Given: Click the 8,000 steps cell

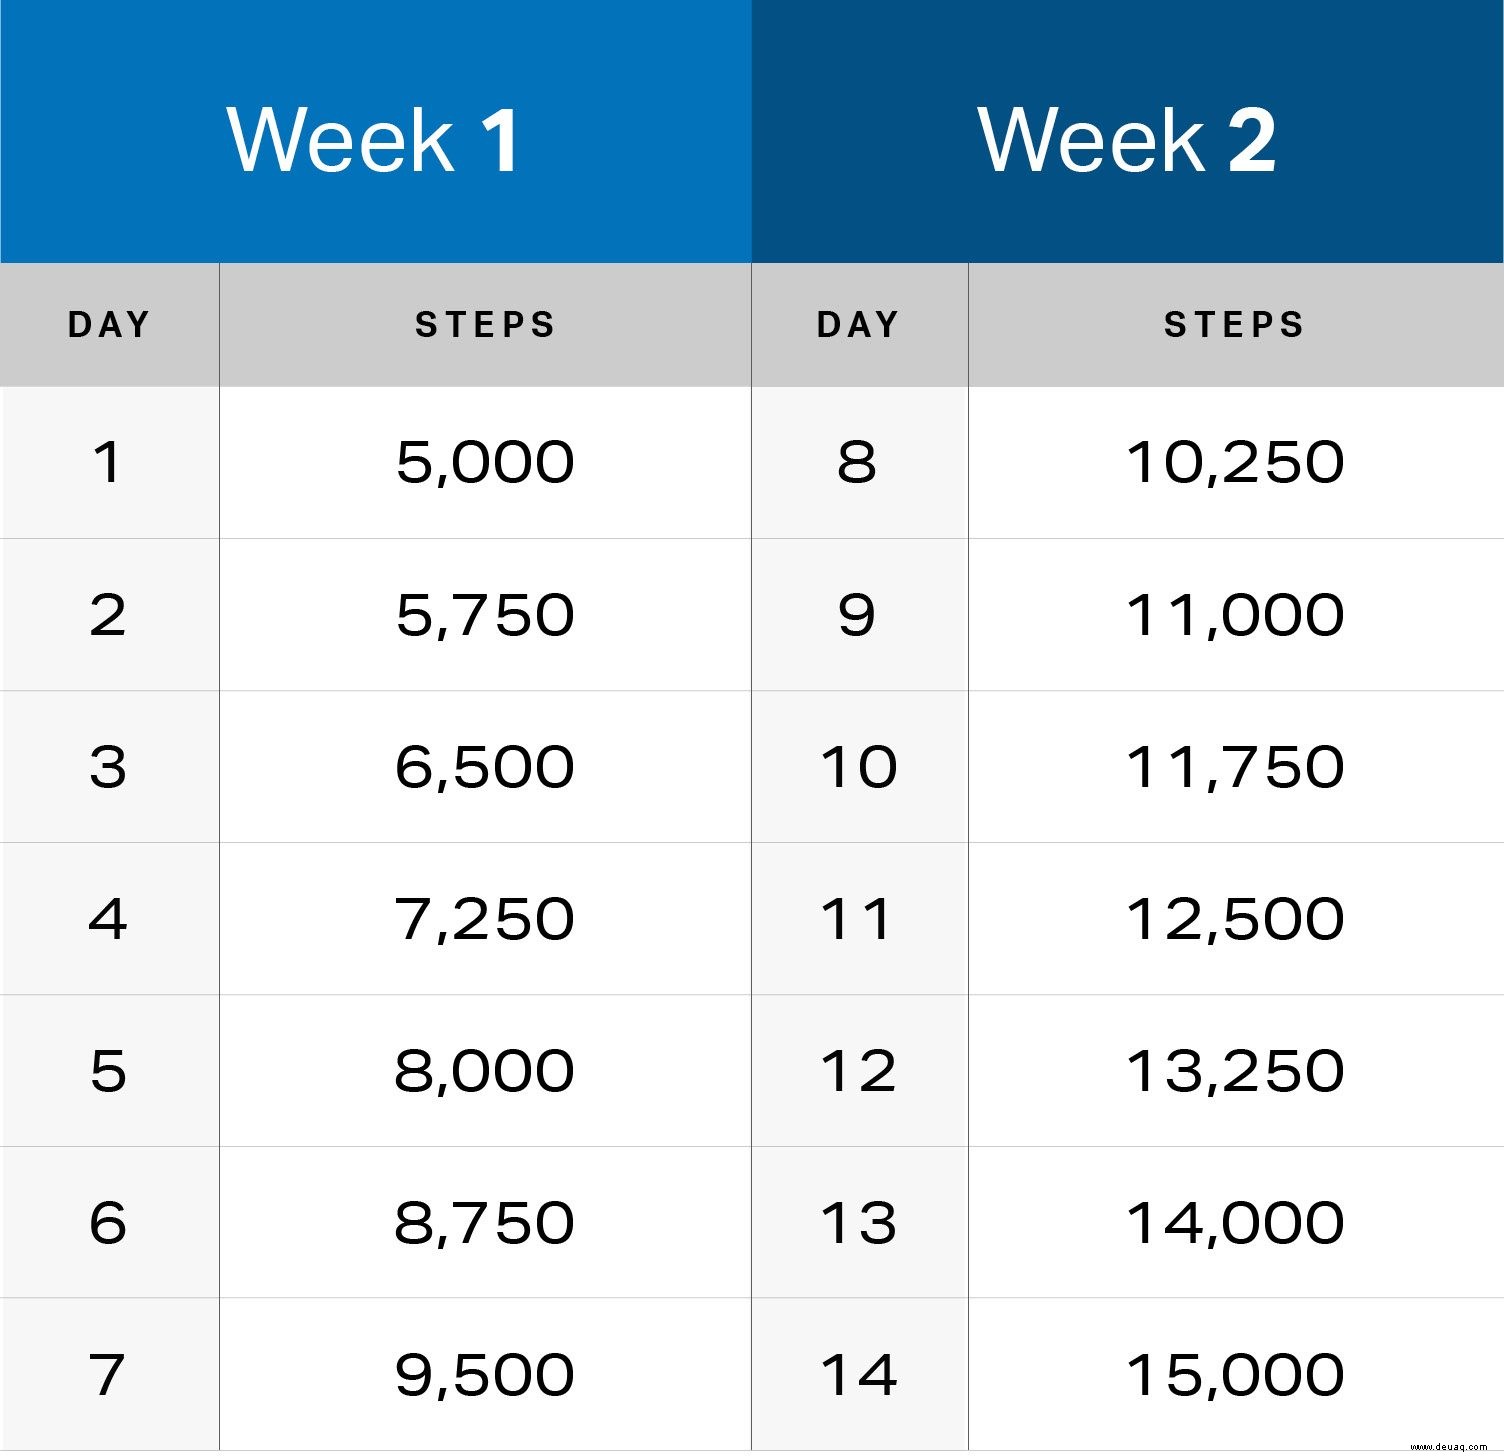Looking at the screenshot, I should (x=485, y=1070).
